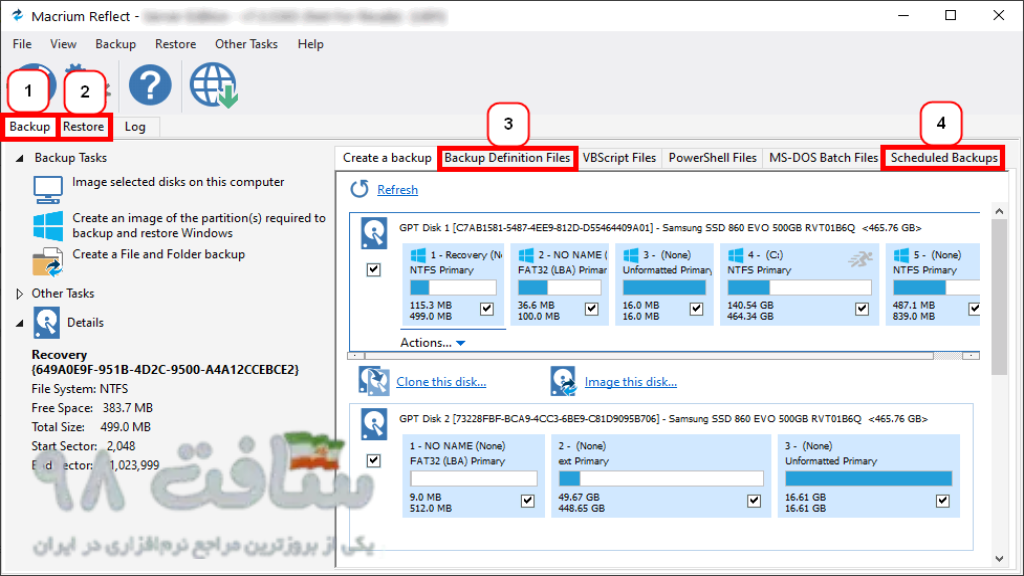Uncheck Disk 2 16.61 GB Unformatted partition checkbox
Screen dimensions: 1024x576
[x=942, y=501]
